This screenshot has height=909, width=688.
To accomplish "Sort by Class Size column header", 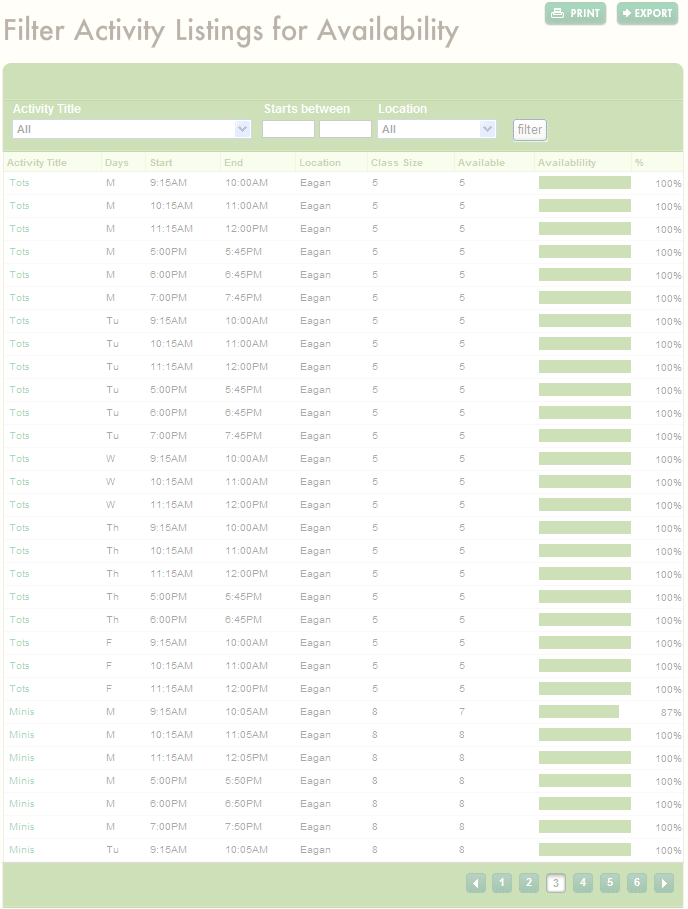I will coord(396,162).
